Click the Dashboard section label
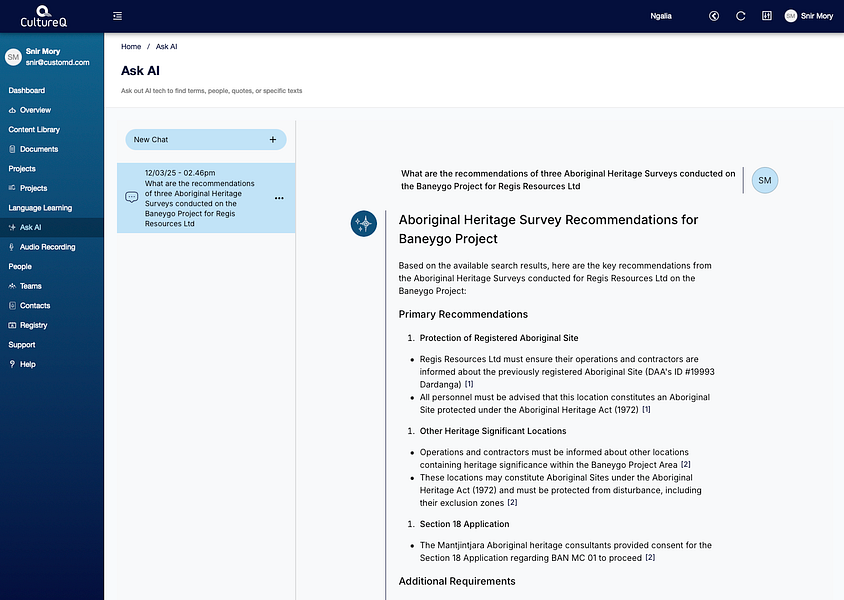This screenshot has width=844, height=600. [x=27, y=90]
